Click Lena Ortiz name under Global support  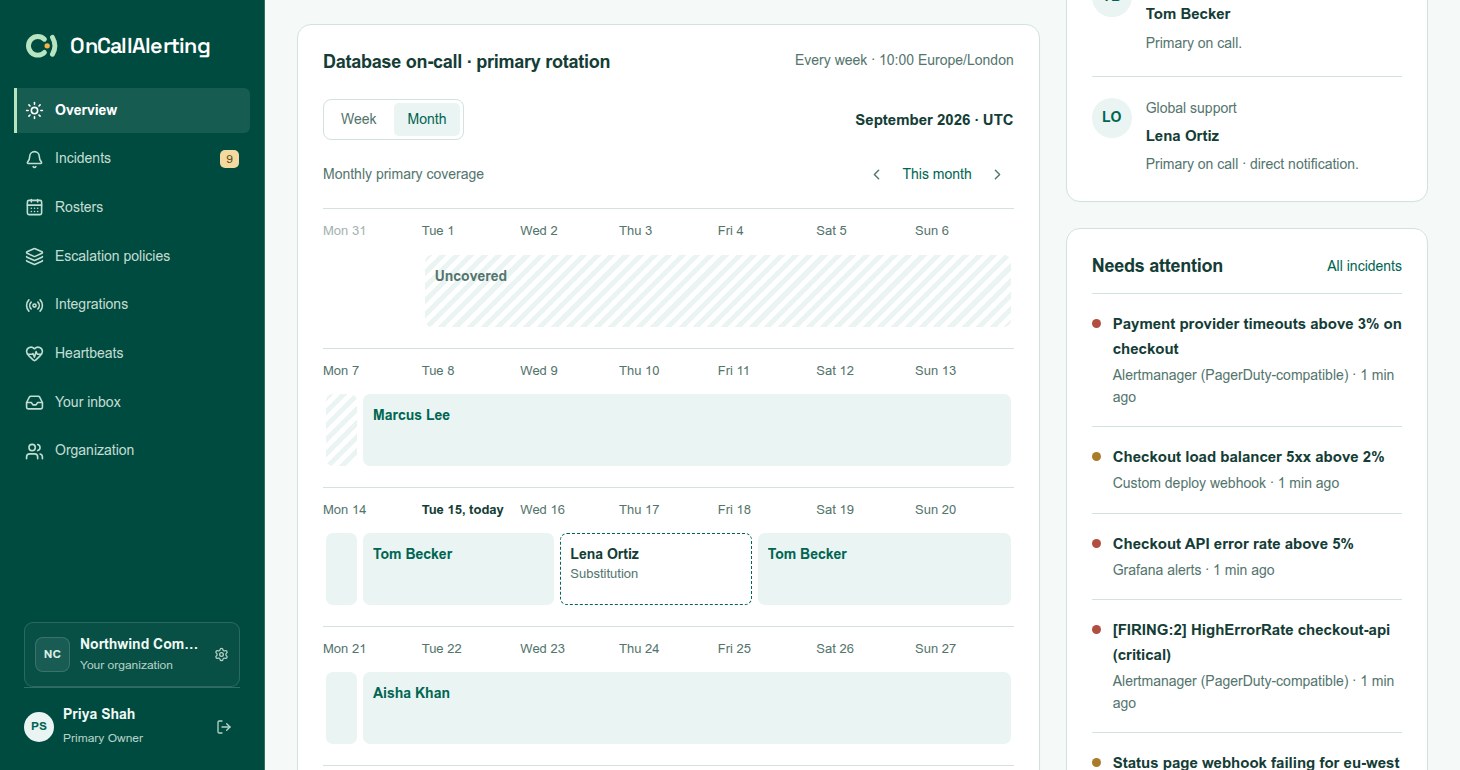1182,136
